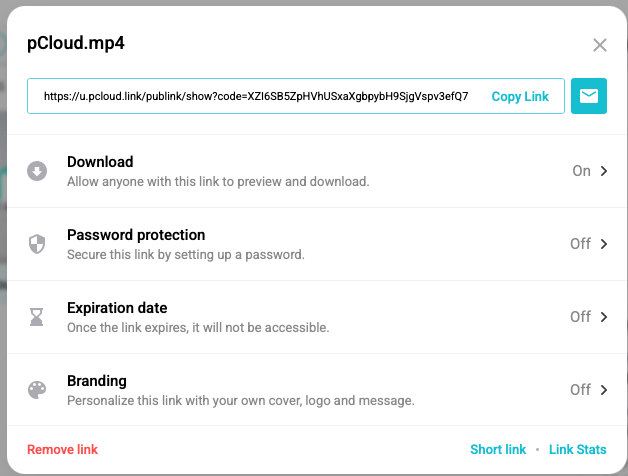Open the Branding row title
Screen dimensions: 628x476
click(x=97, y=381)
